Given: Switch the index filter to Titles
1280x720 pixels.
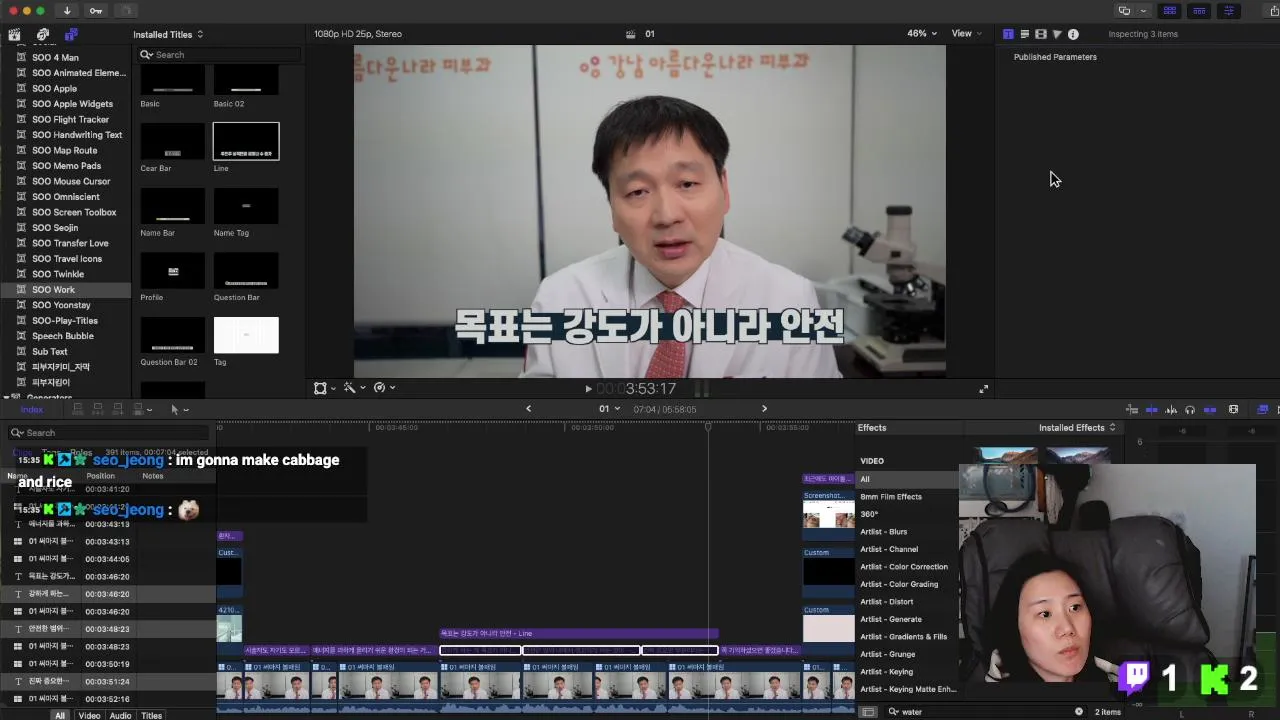Looking at the screenshot, I should click(x=151, y=715).
